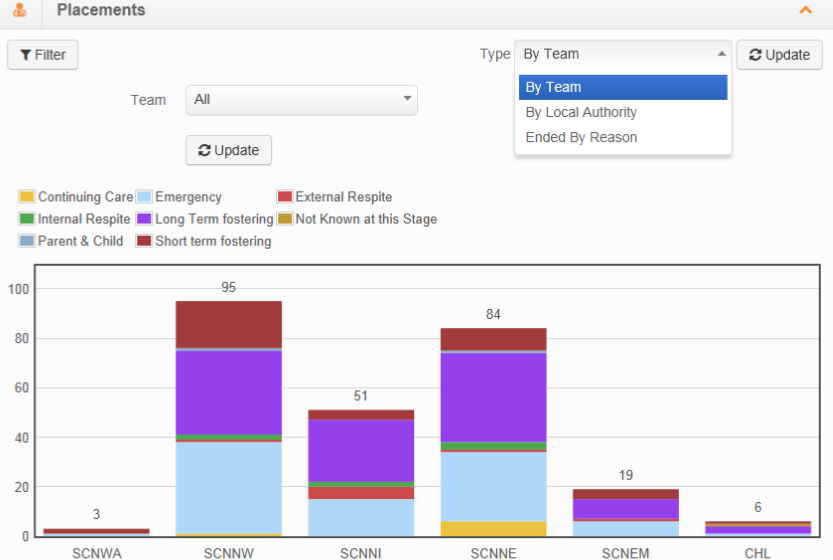Click the SCNNW bar's Short term fostering segment
This screenshot has width=833, height=560.
coord(228,325)
